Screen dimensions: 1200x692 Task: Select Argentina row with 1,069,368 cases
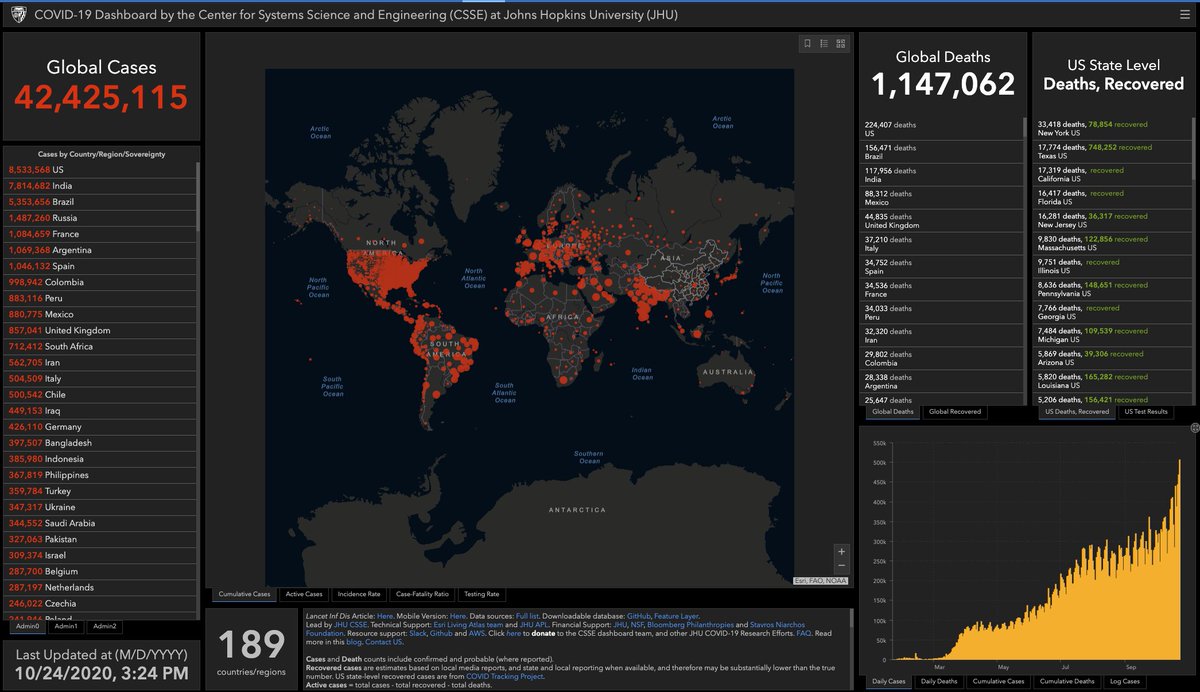100,250
